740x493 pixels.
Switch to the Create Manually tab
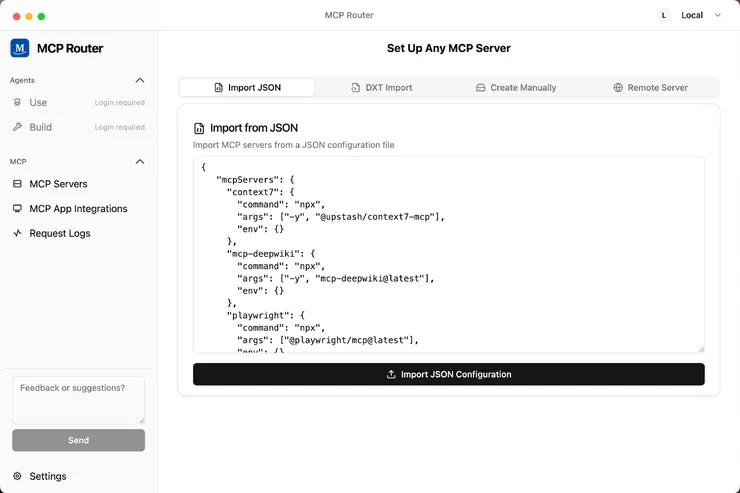point(515,88)
